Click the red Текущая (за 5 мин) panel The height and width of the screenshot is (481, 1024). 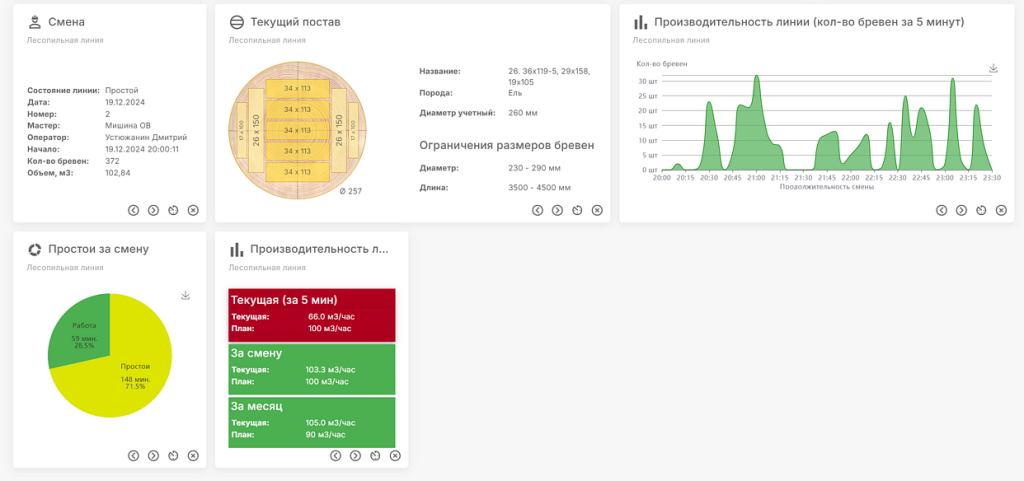[x=312, y=315]
